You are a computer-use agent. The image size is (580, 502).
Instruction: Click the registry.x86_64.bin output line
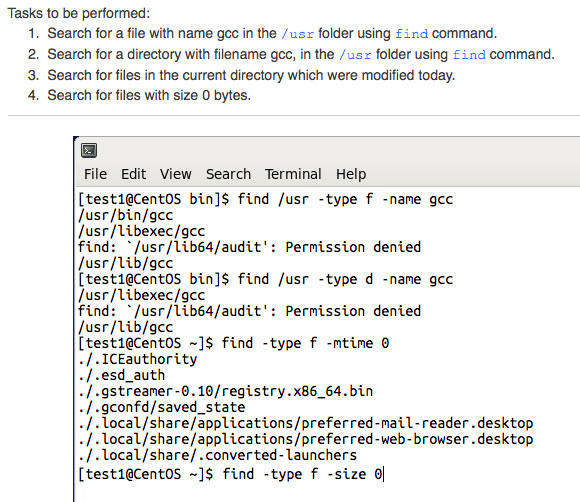tap(226, 391)
